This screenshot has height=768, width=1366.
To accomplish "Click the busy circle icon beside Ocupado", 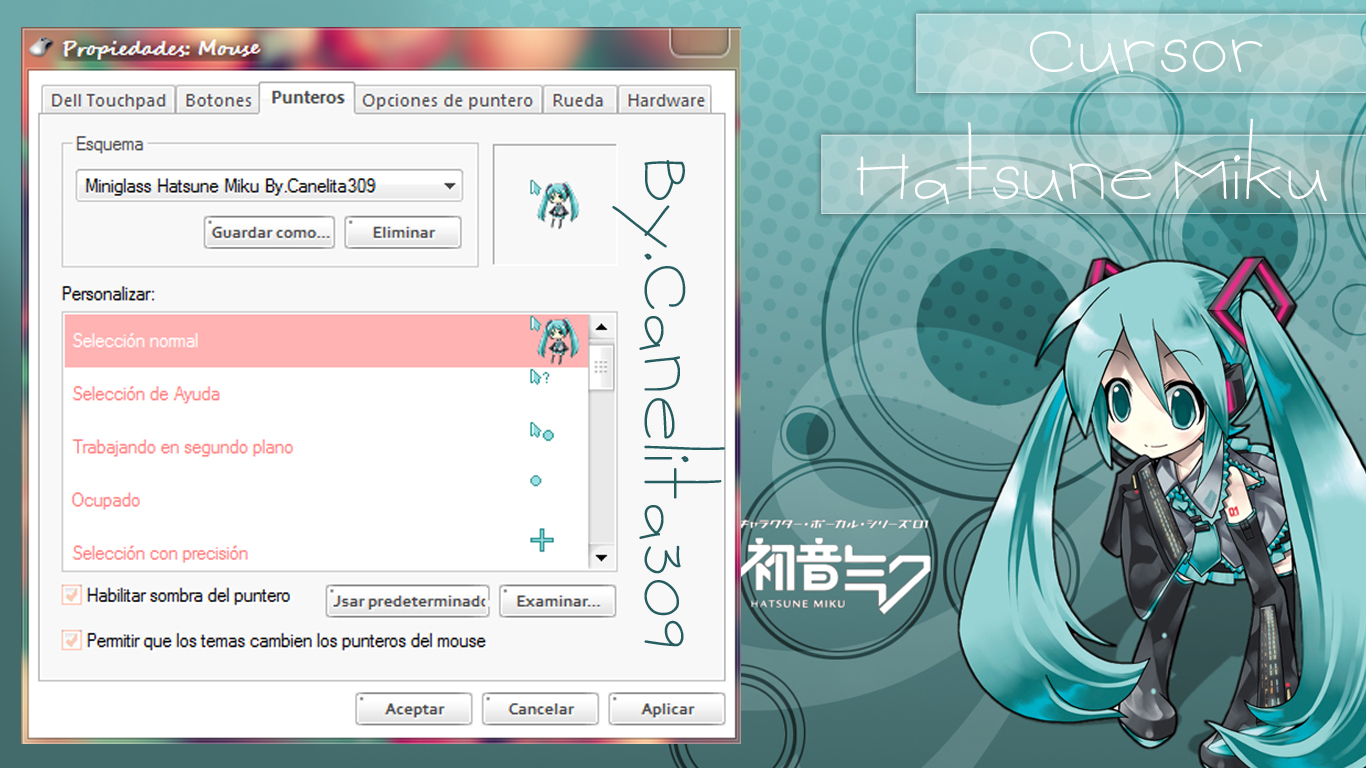I will [x=536, y=481].
